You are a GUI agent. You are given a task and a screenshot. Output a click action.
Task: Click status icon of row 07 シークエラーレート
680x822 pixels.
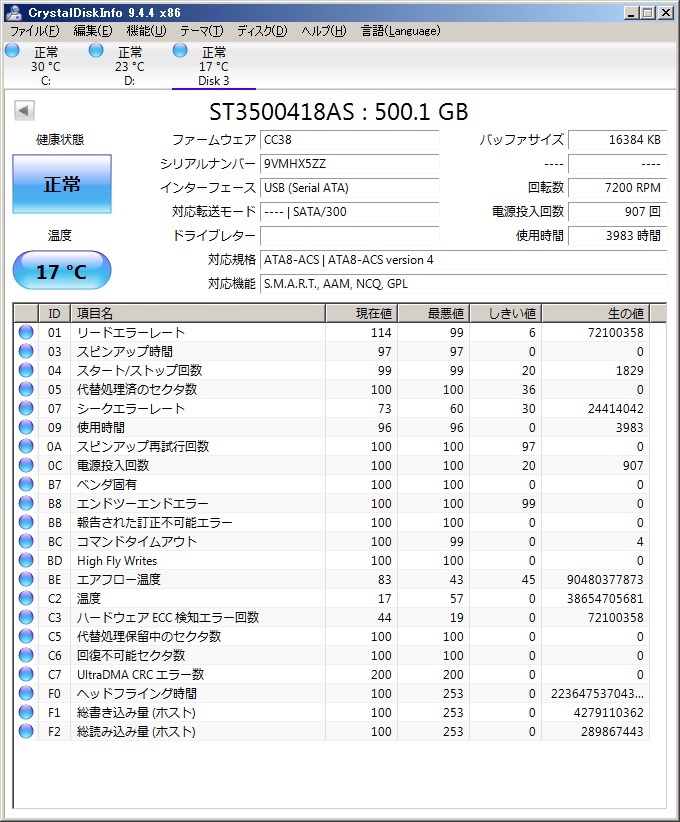[x=26, y=408]
